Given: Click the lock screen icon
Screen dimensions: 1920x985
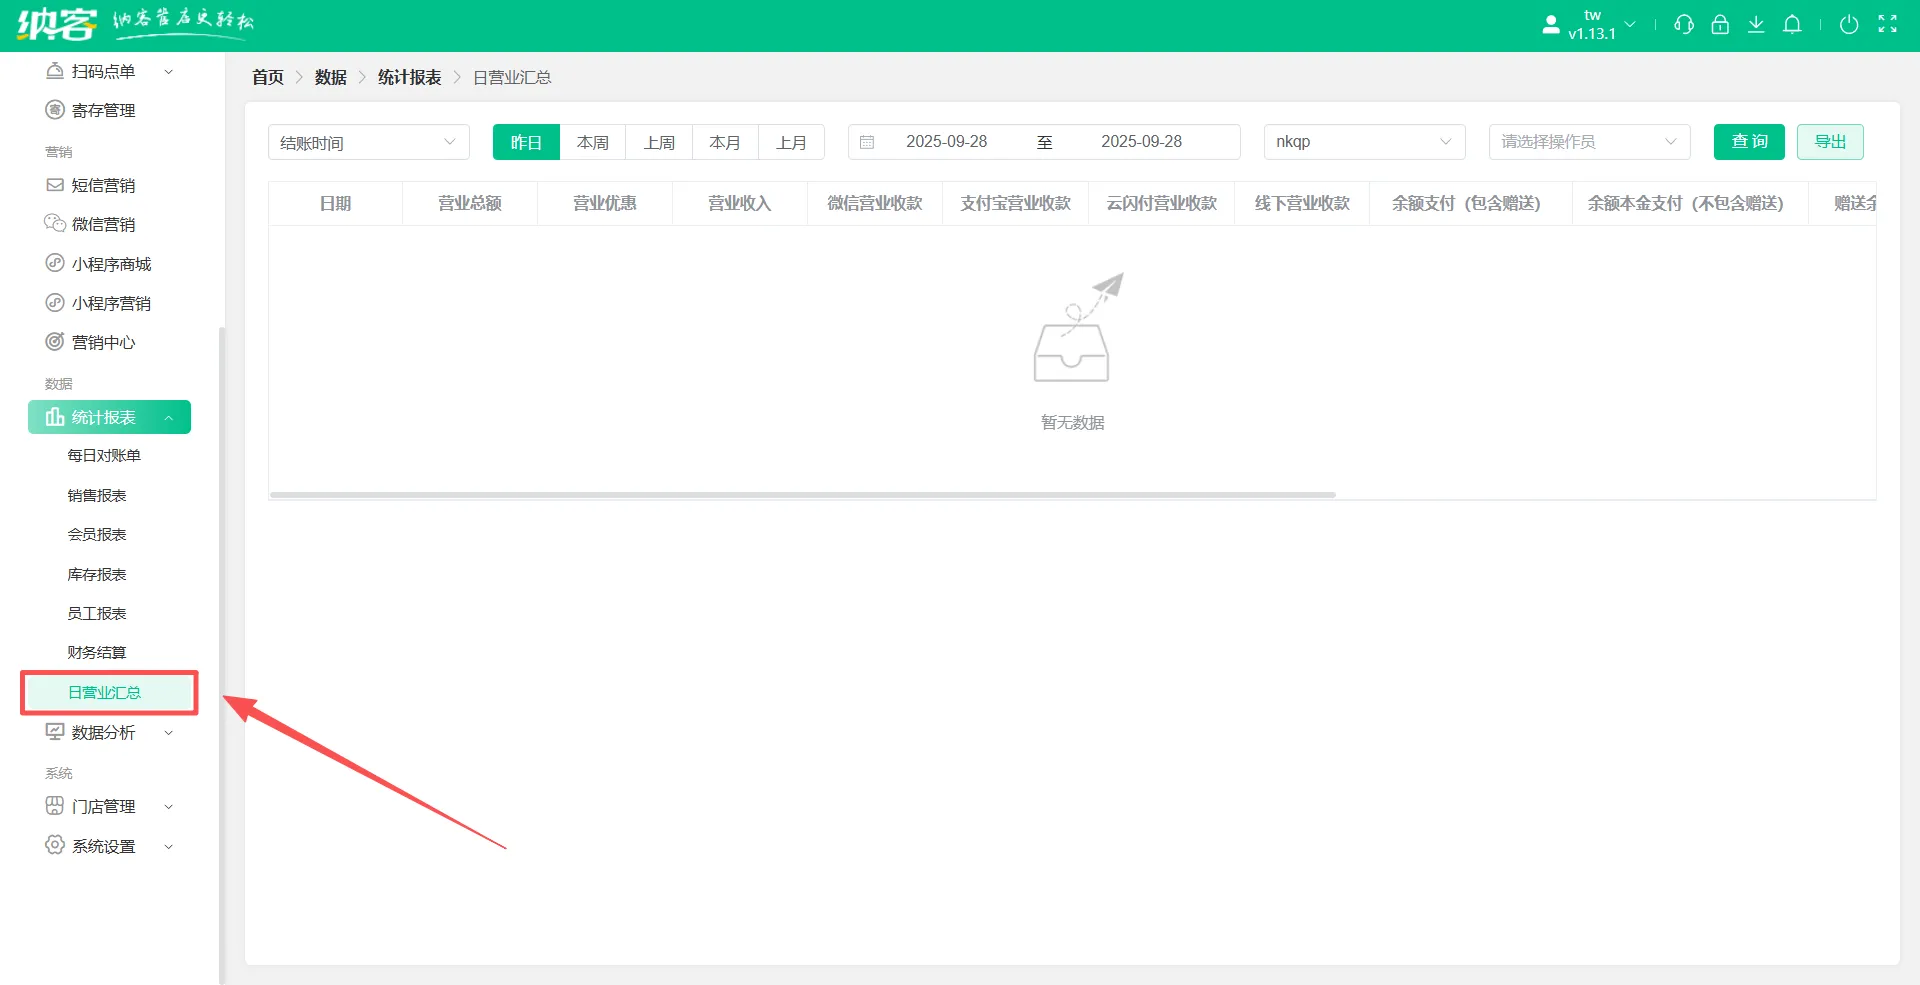Looking at the screenshot, I should tap(1720, 25).
